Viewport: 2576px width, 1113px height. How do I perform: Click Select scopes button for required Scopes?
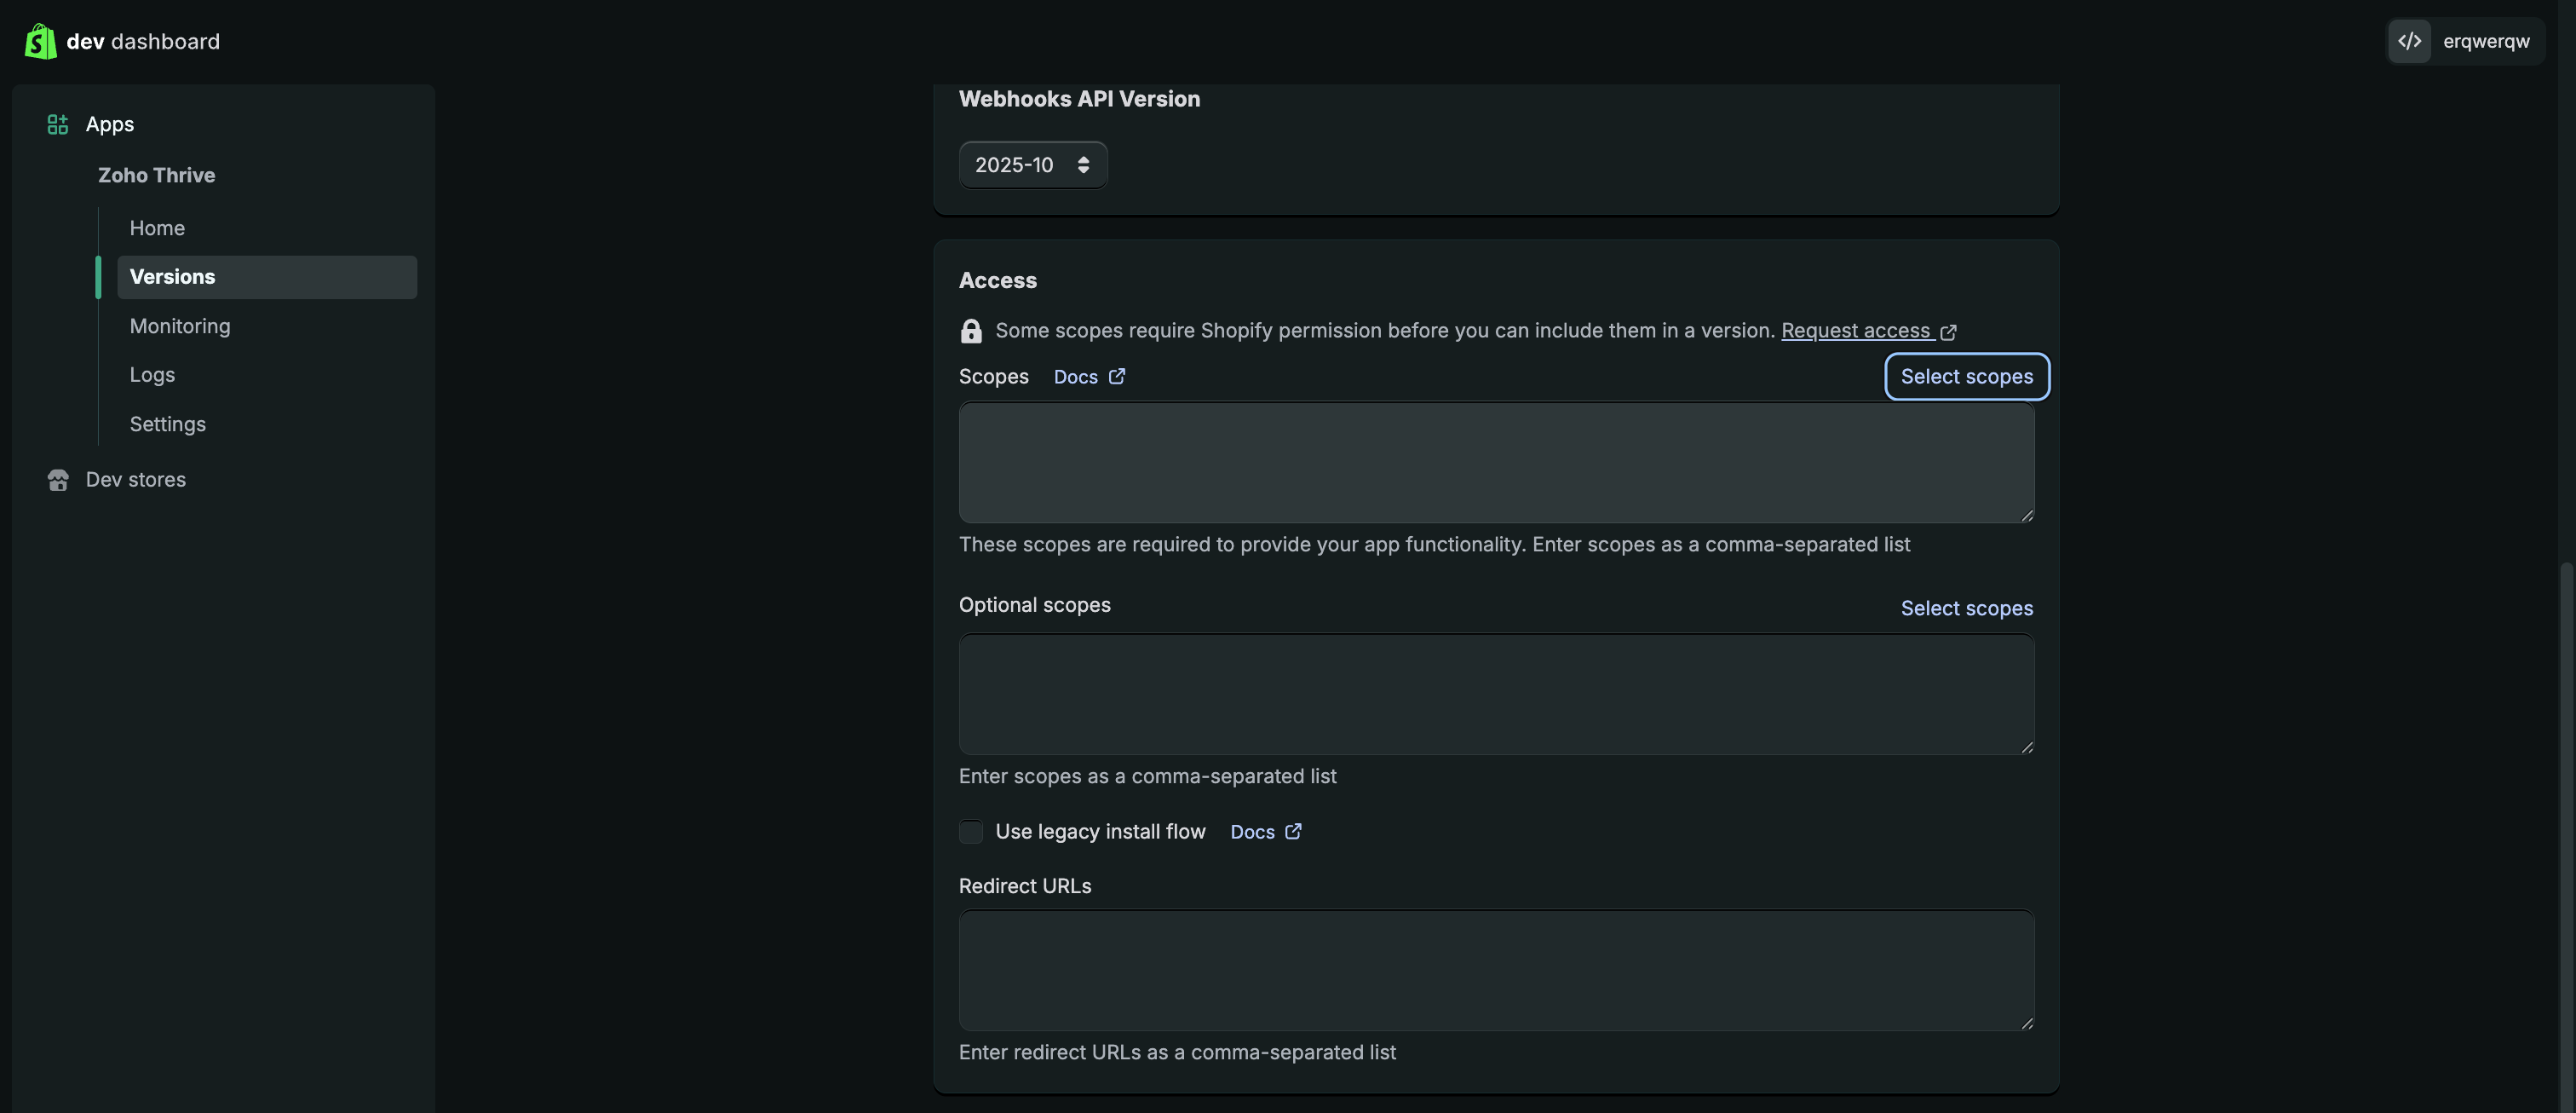[x=1966, y=376]
